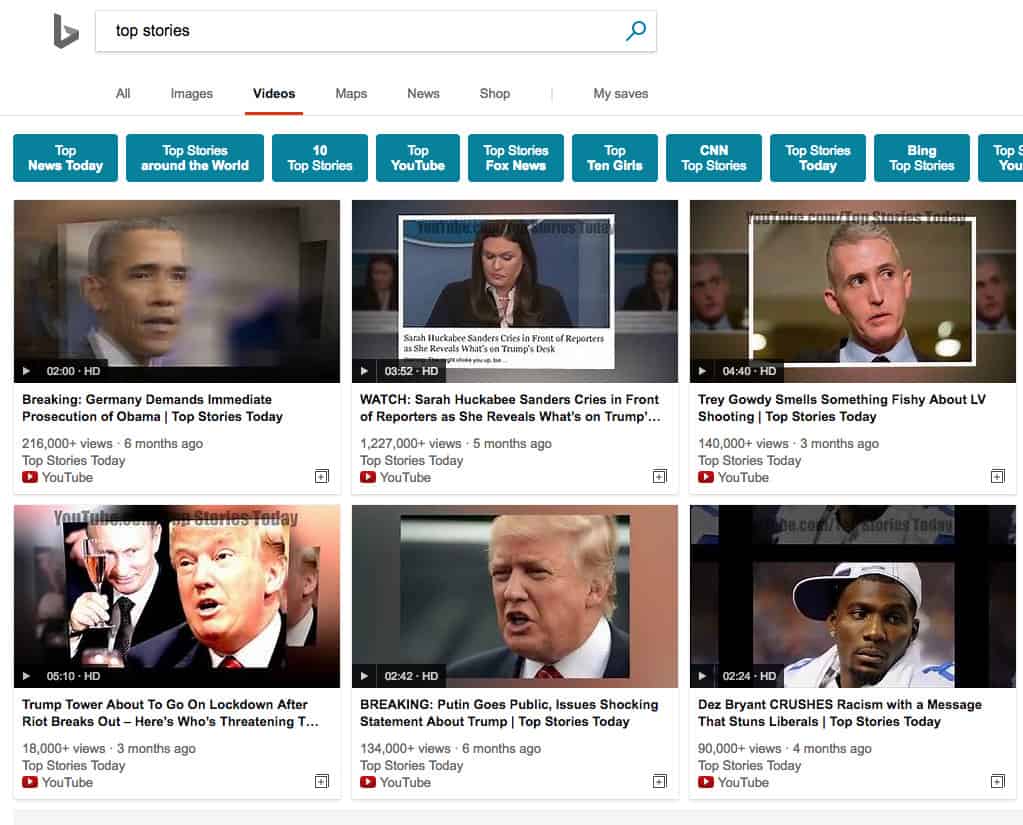Play the Sarah Huckabee Sanders video icon
The width and height of the screenshot is (1023, 825).
click(365, 371)
